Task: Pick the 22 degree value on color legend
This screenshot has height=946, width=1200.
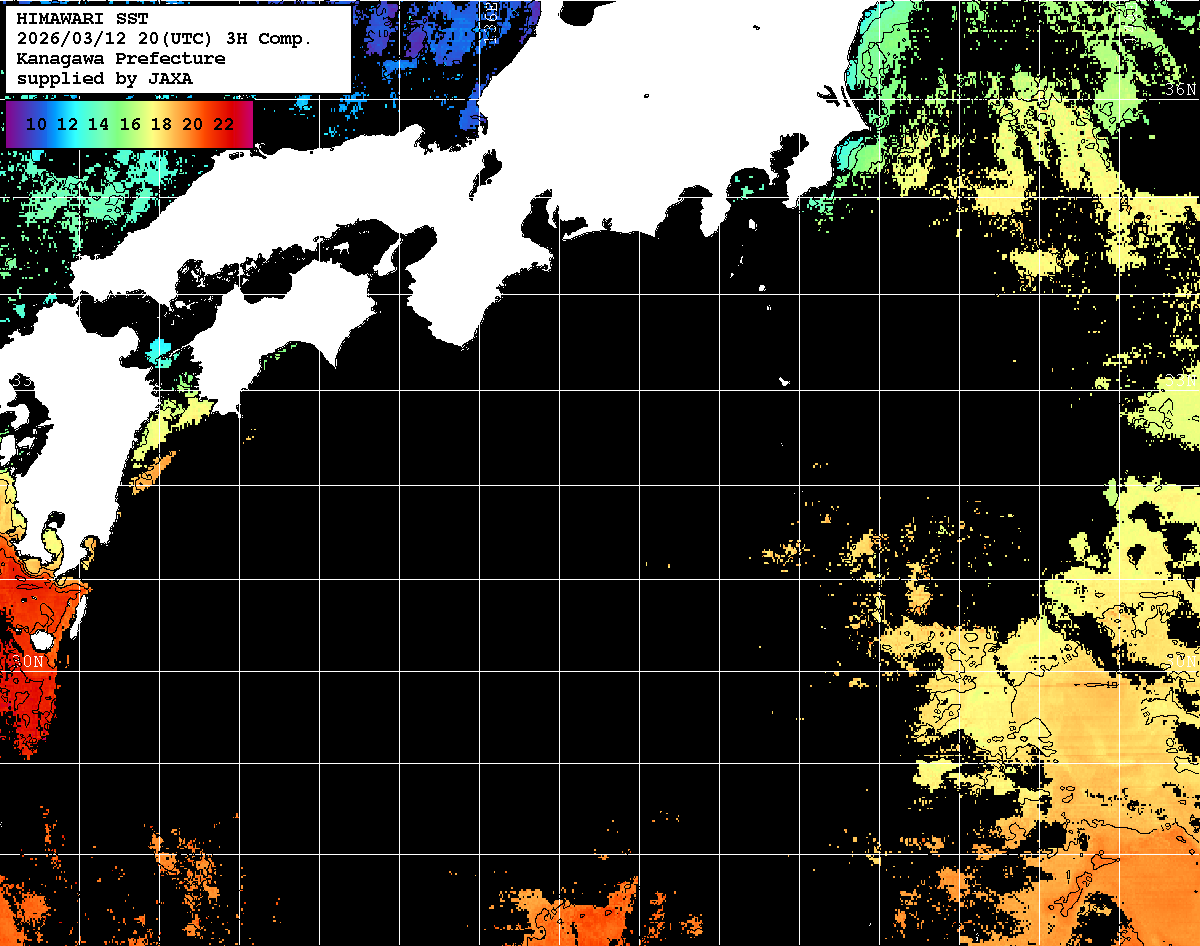Action: point(223,124)
